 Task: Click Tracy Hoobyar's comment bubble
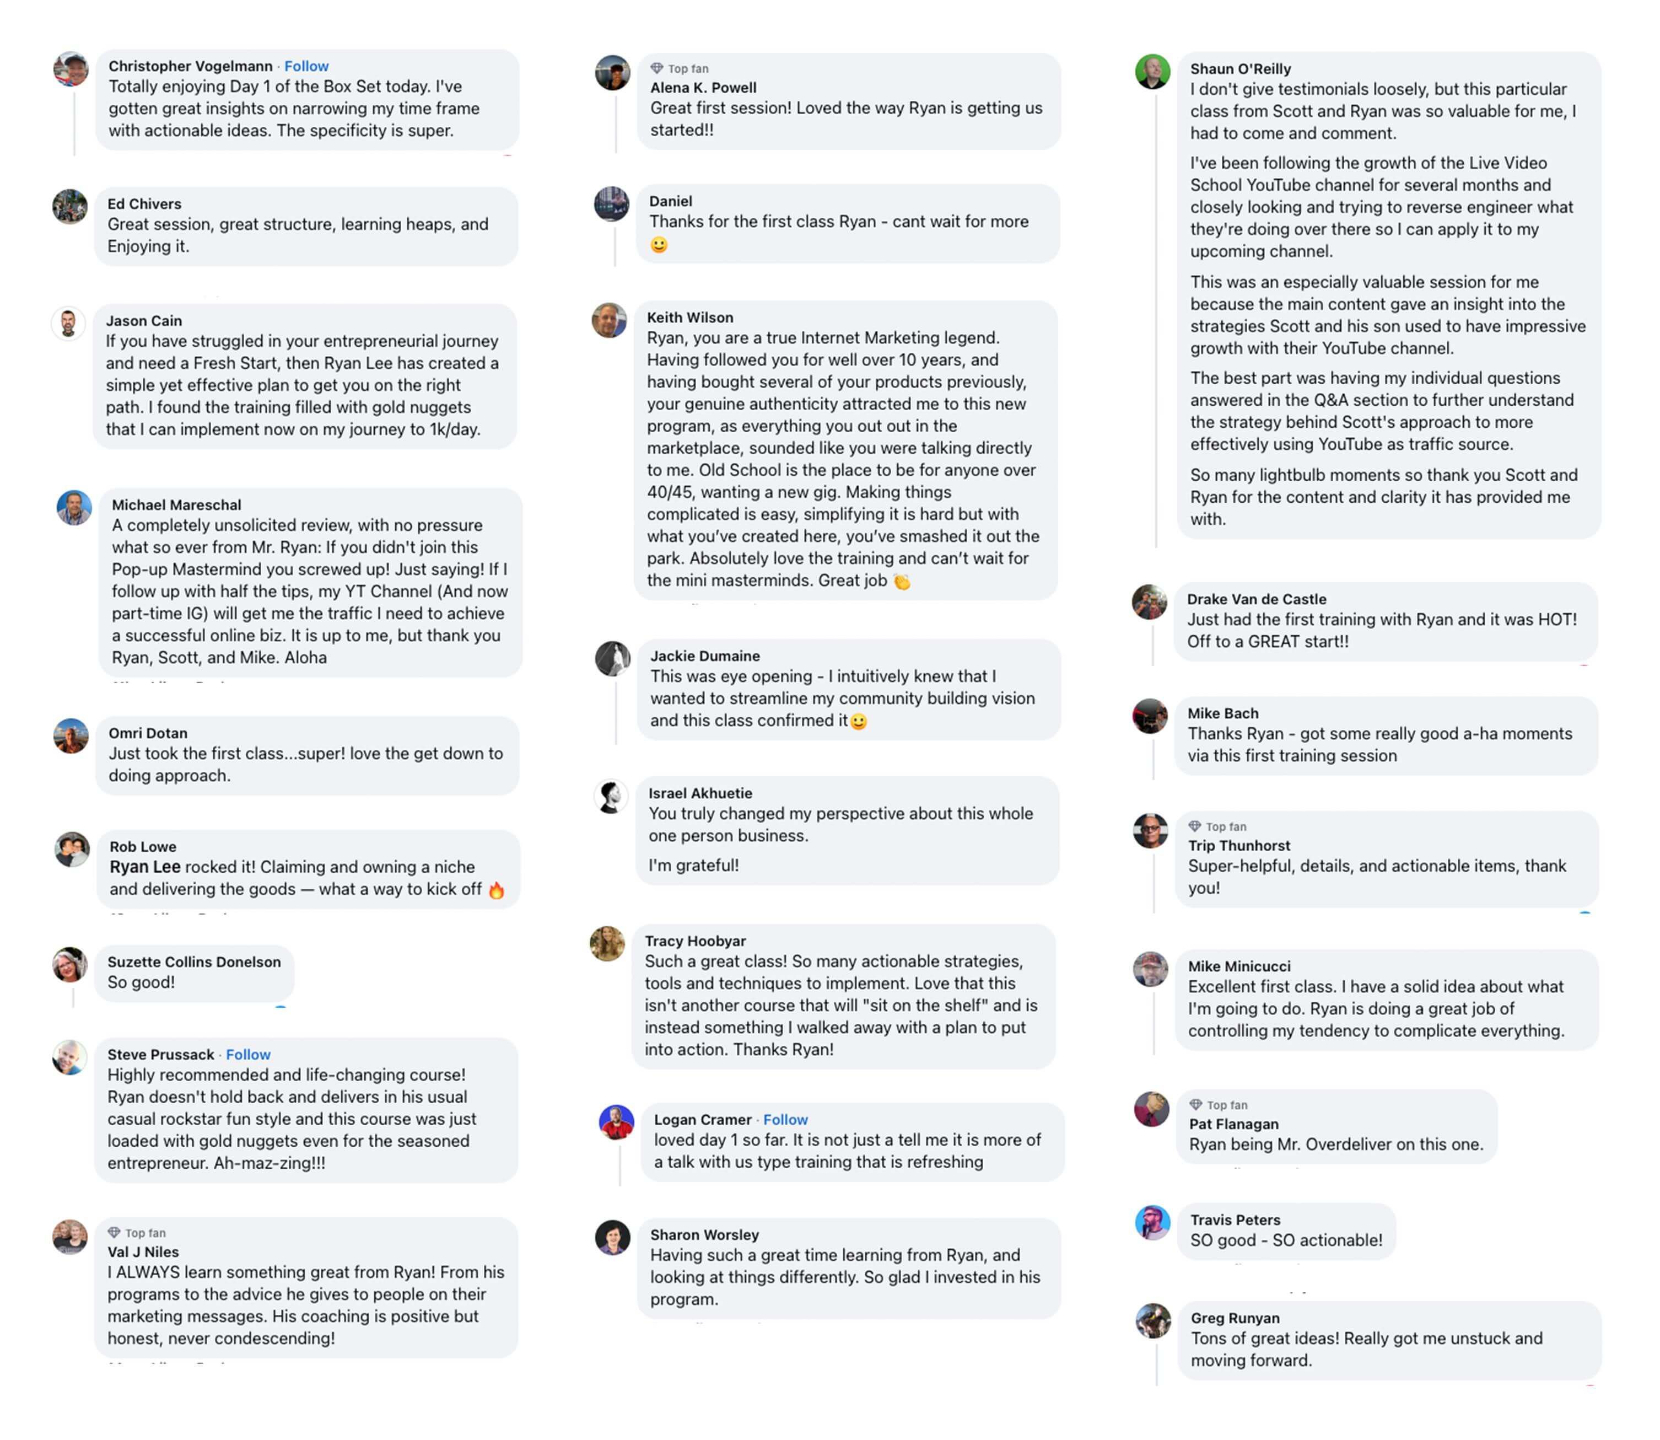coord(843,996)
